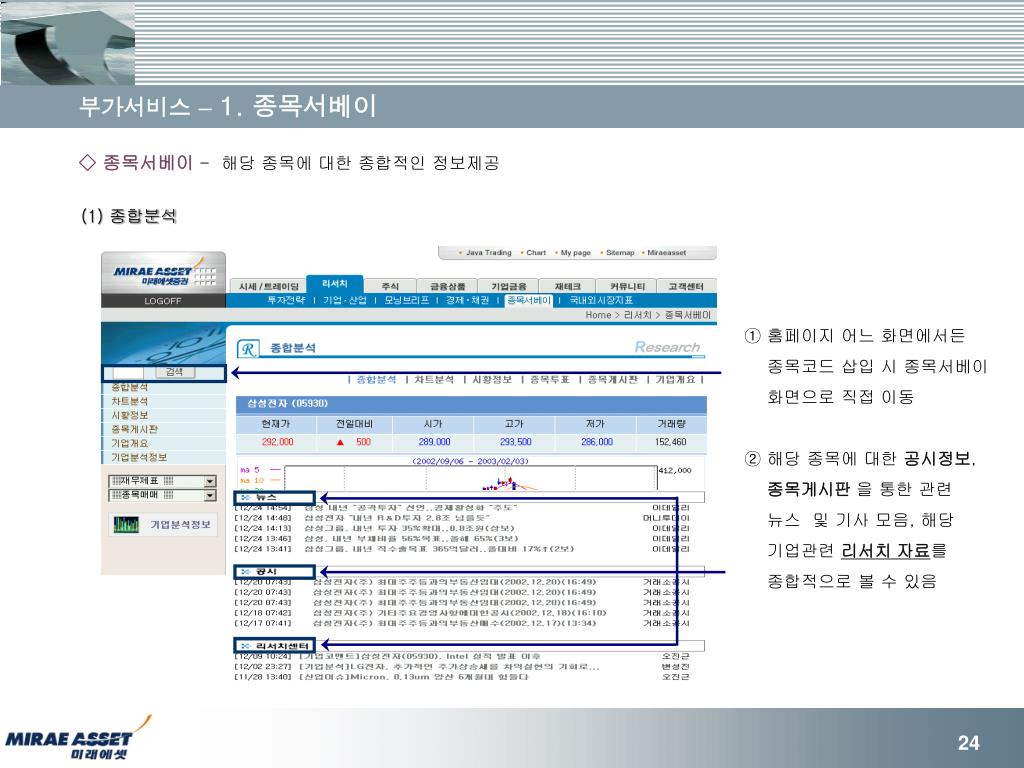
Task: Open 기업개요 in the left sidebar
Action: click(129, 443)
